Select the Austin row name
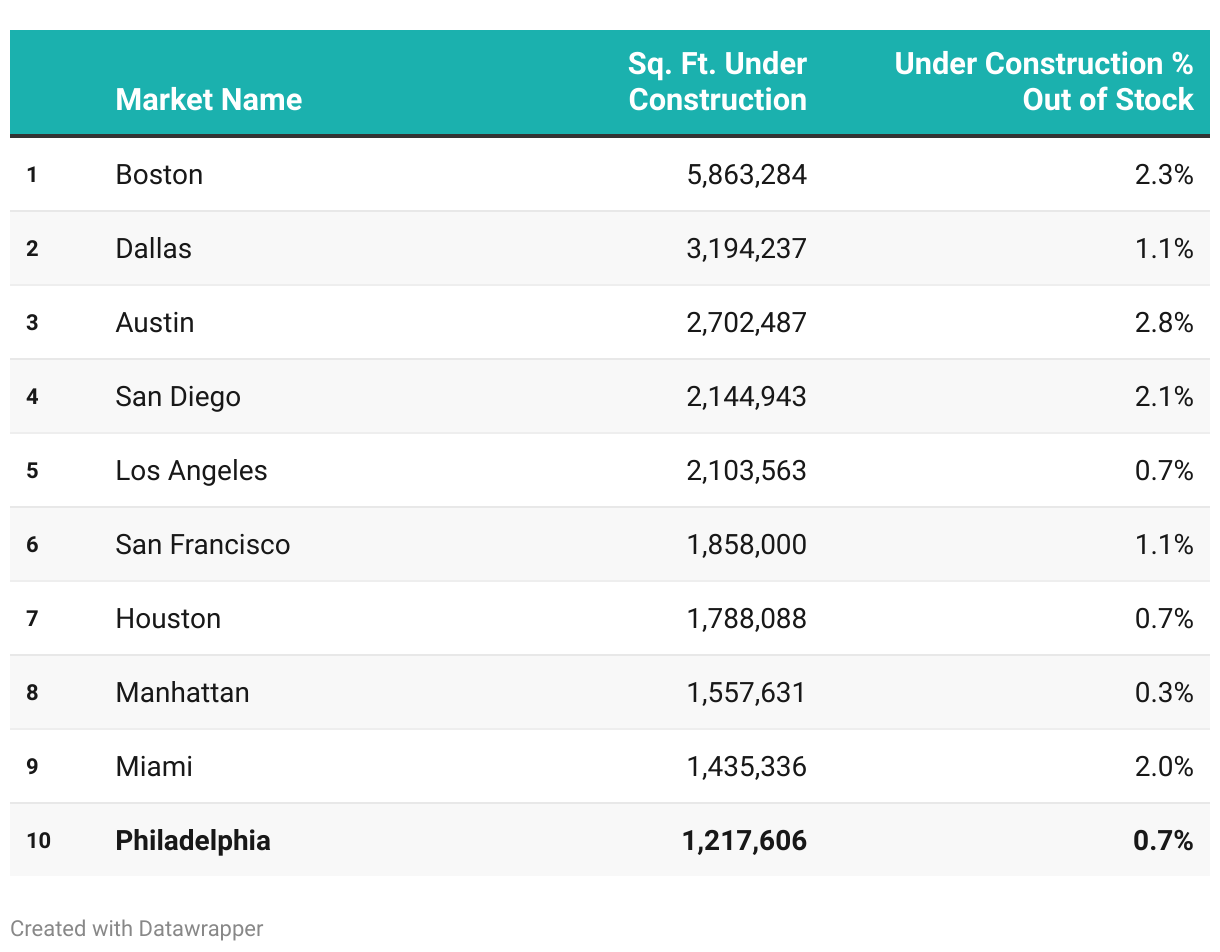1220x952 pixels. tap(155, 323)
